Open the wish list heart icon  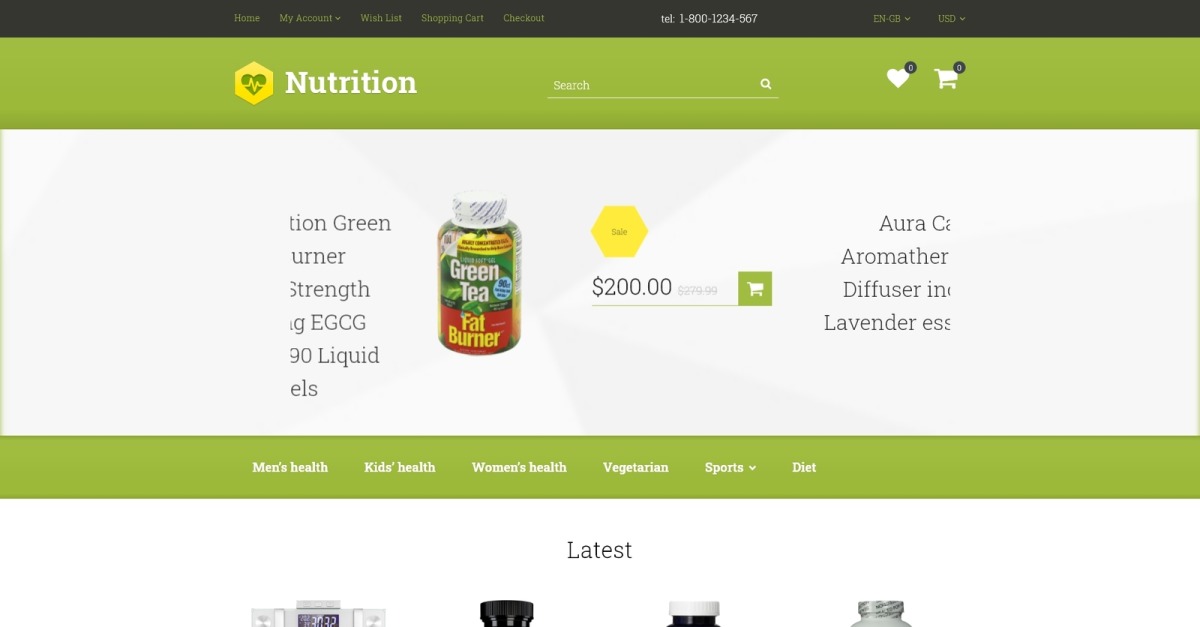(x=898, y=78)
